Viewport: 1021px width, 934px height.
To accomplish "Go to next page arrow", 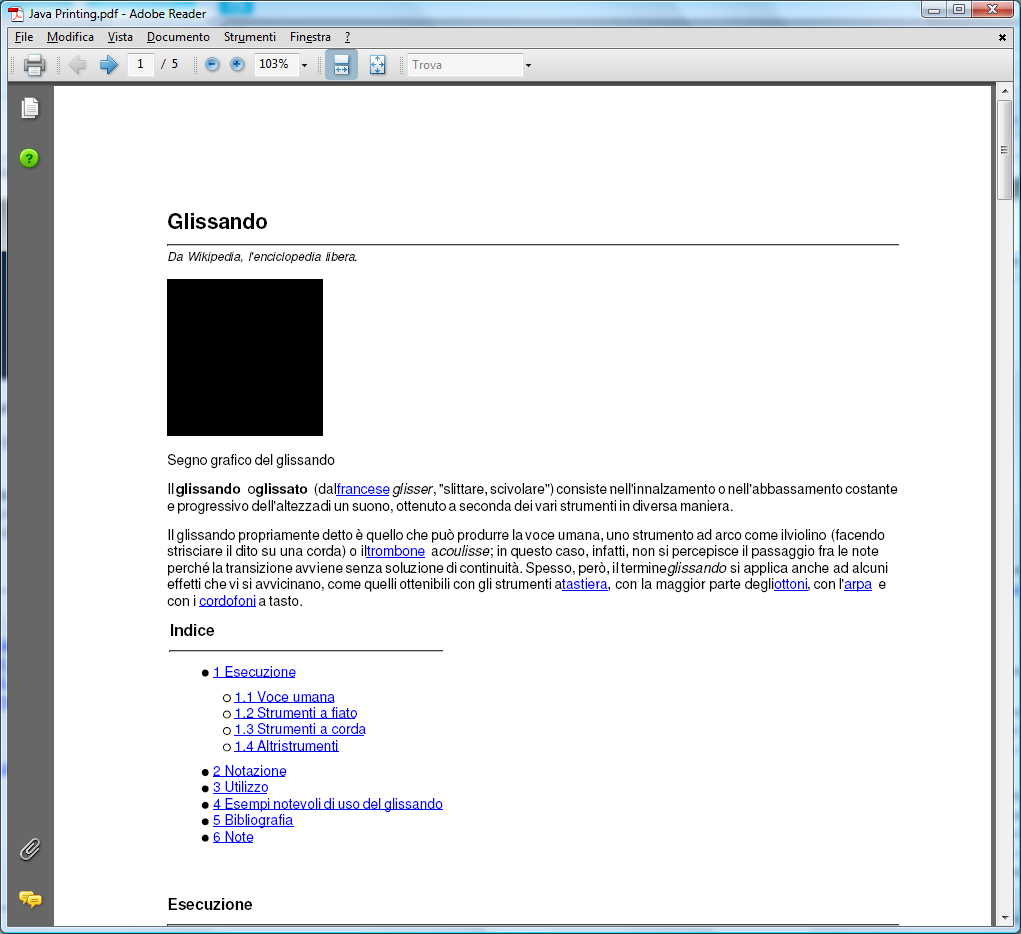I will coord(108,65).
